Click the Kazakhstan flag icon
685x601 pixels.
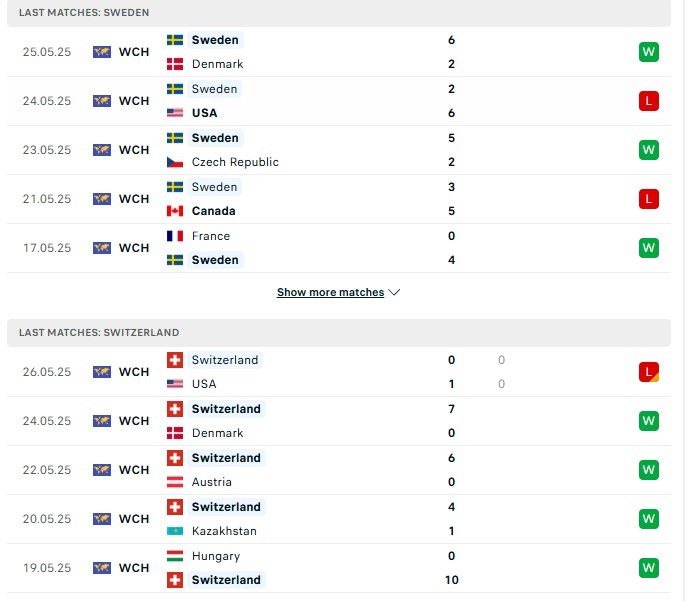(x=175, y=531)
